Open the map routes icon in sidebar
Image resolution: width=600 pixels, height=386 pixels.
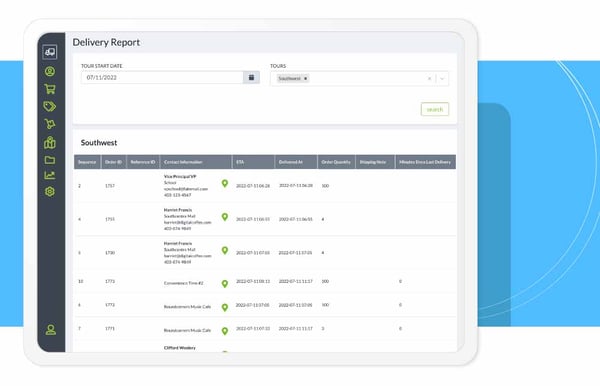click(x=50, y=143)
